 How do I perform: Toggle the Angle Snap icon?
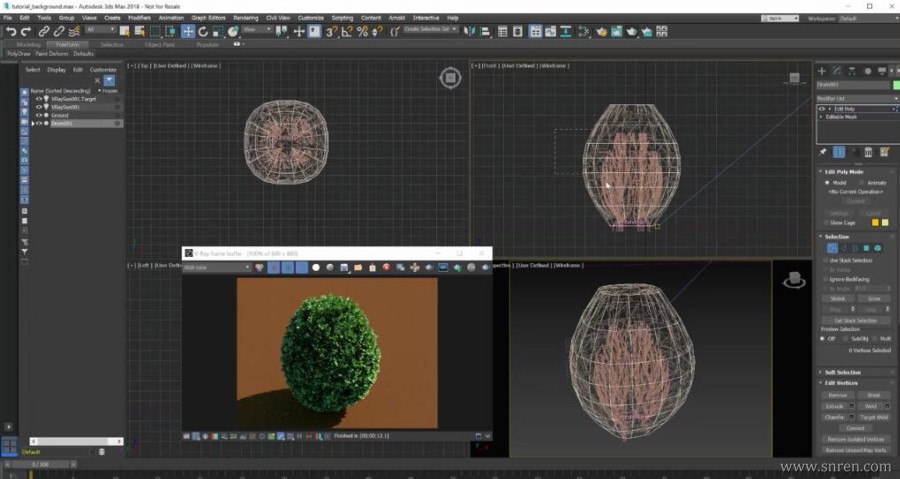pos(346,31)
